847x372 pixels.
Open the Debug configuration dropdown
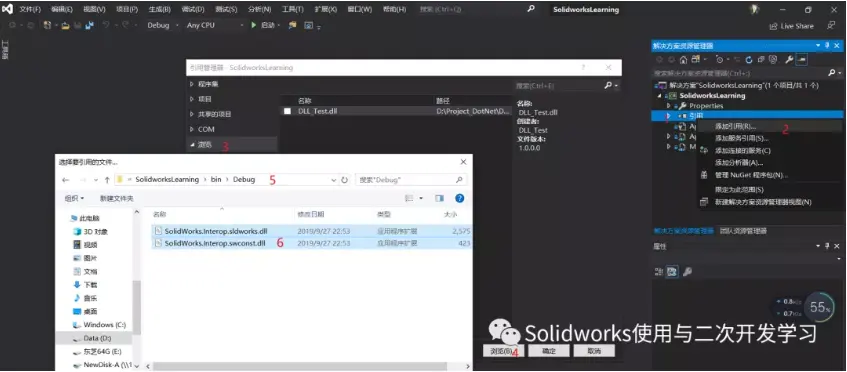click(x=163, y=25)
